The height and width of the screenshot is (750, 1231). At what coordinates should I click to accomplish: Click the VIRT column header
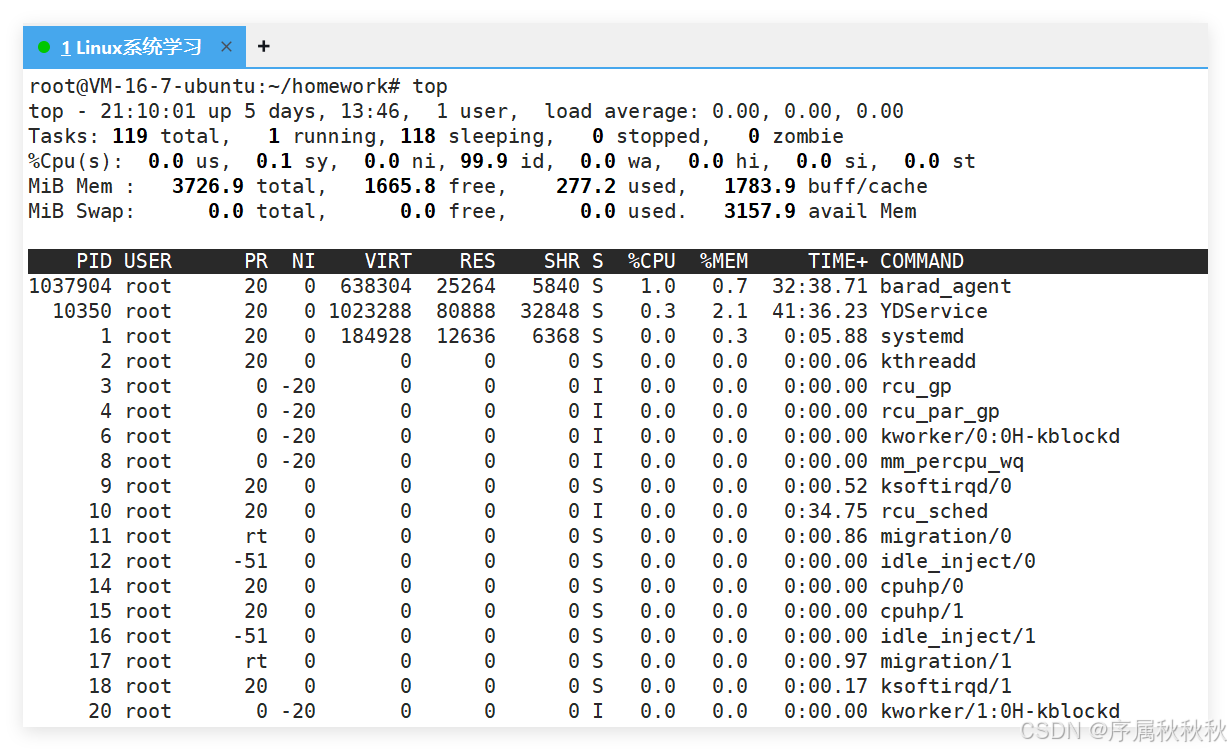[388, 261]
